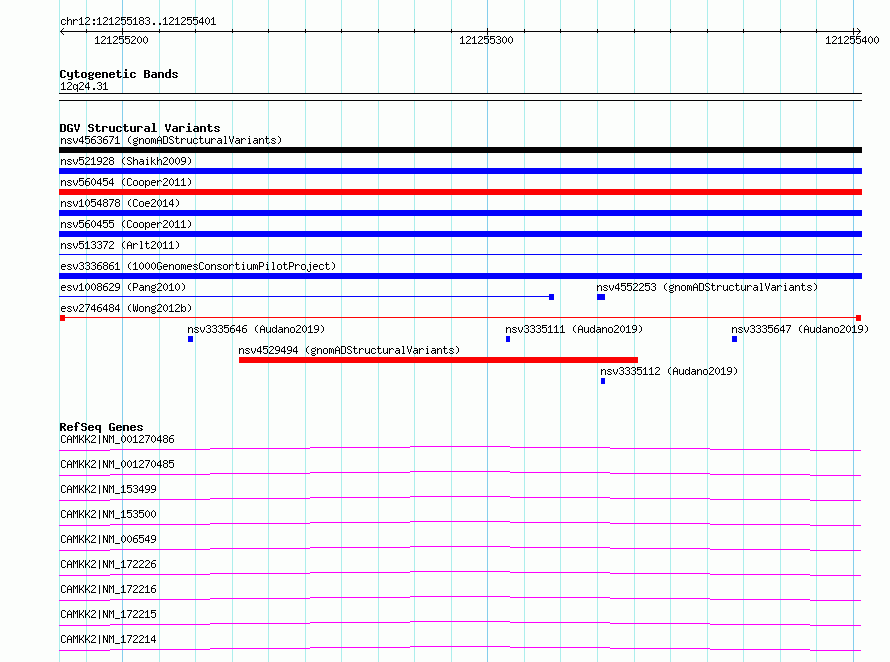Screen dimensions: 890x662
Task: Click the blue nsv3335647 marker
Action: 734,339
